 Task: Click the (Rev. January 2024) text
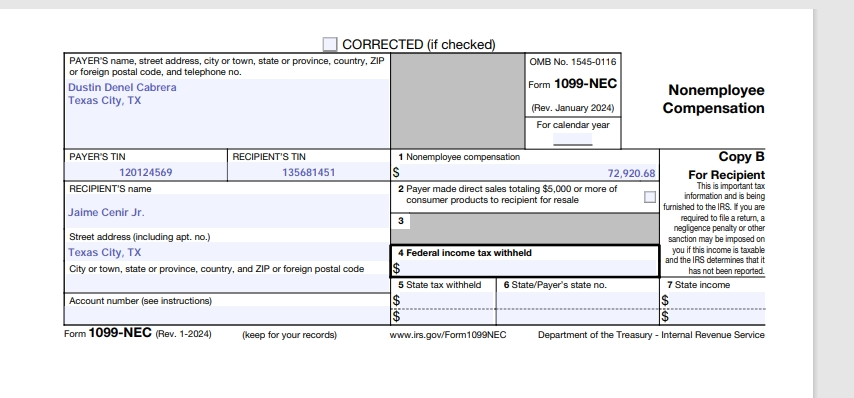click(572, 108)
